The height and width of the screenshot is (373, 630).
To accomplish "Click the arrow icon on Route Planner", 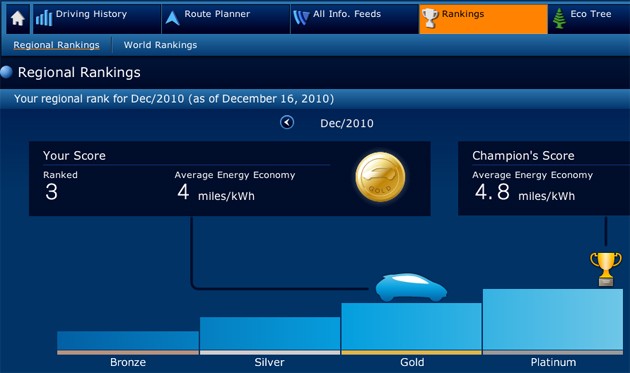I will click(173, 18).
